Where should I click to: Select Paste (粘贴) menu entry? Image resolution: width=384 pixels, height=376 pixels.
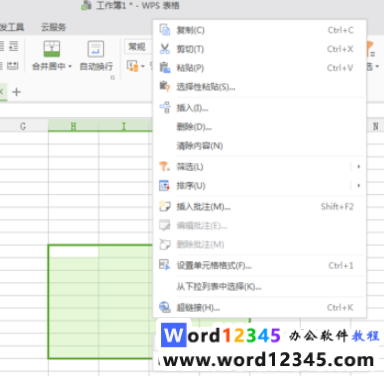(260, 68)
